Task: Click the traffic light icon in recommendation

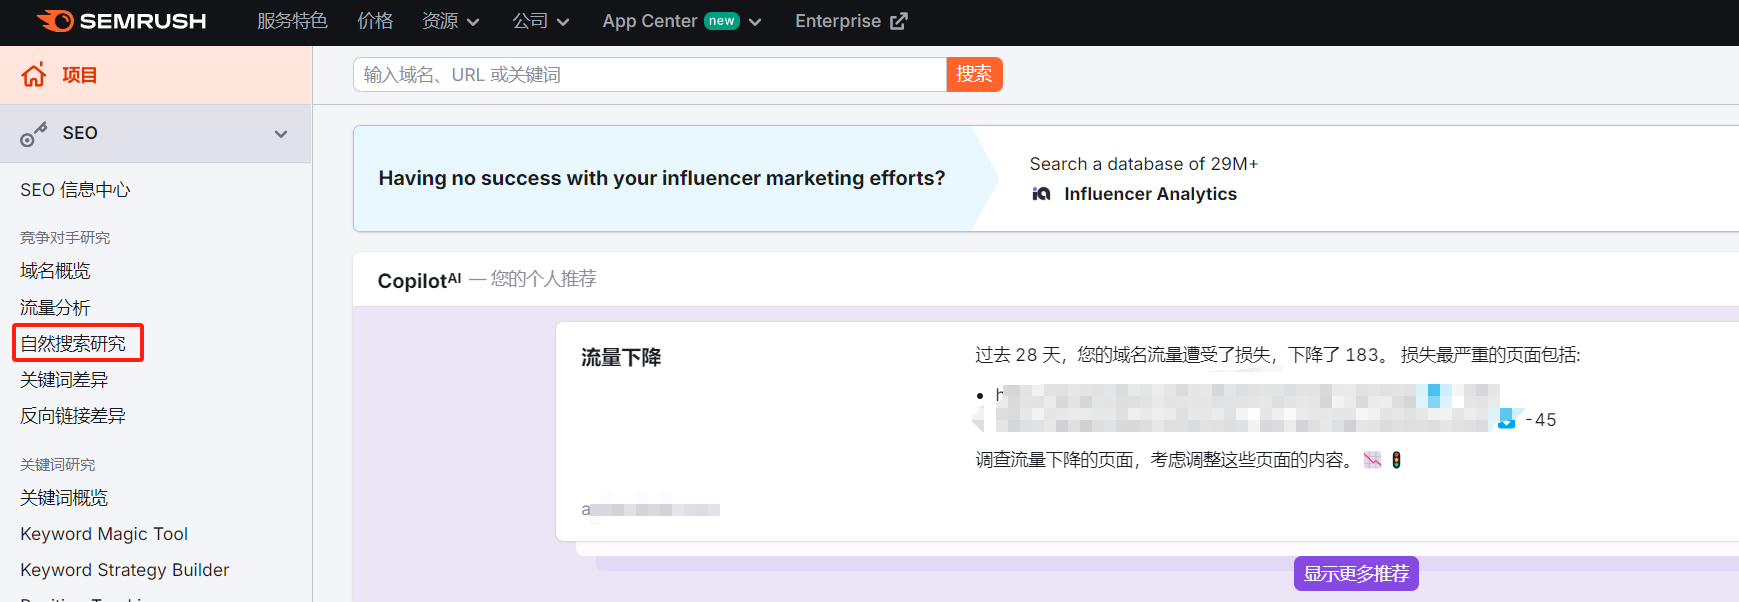Action: pyautogui.click(x=1396, y=460)
